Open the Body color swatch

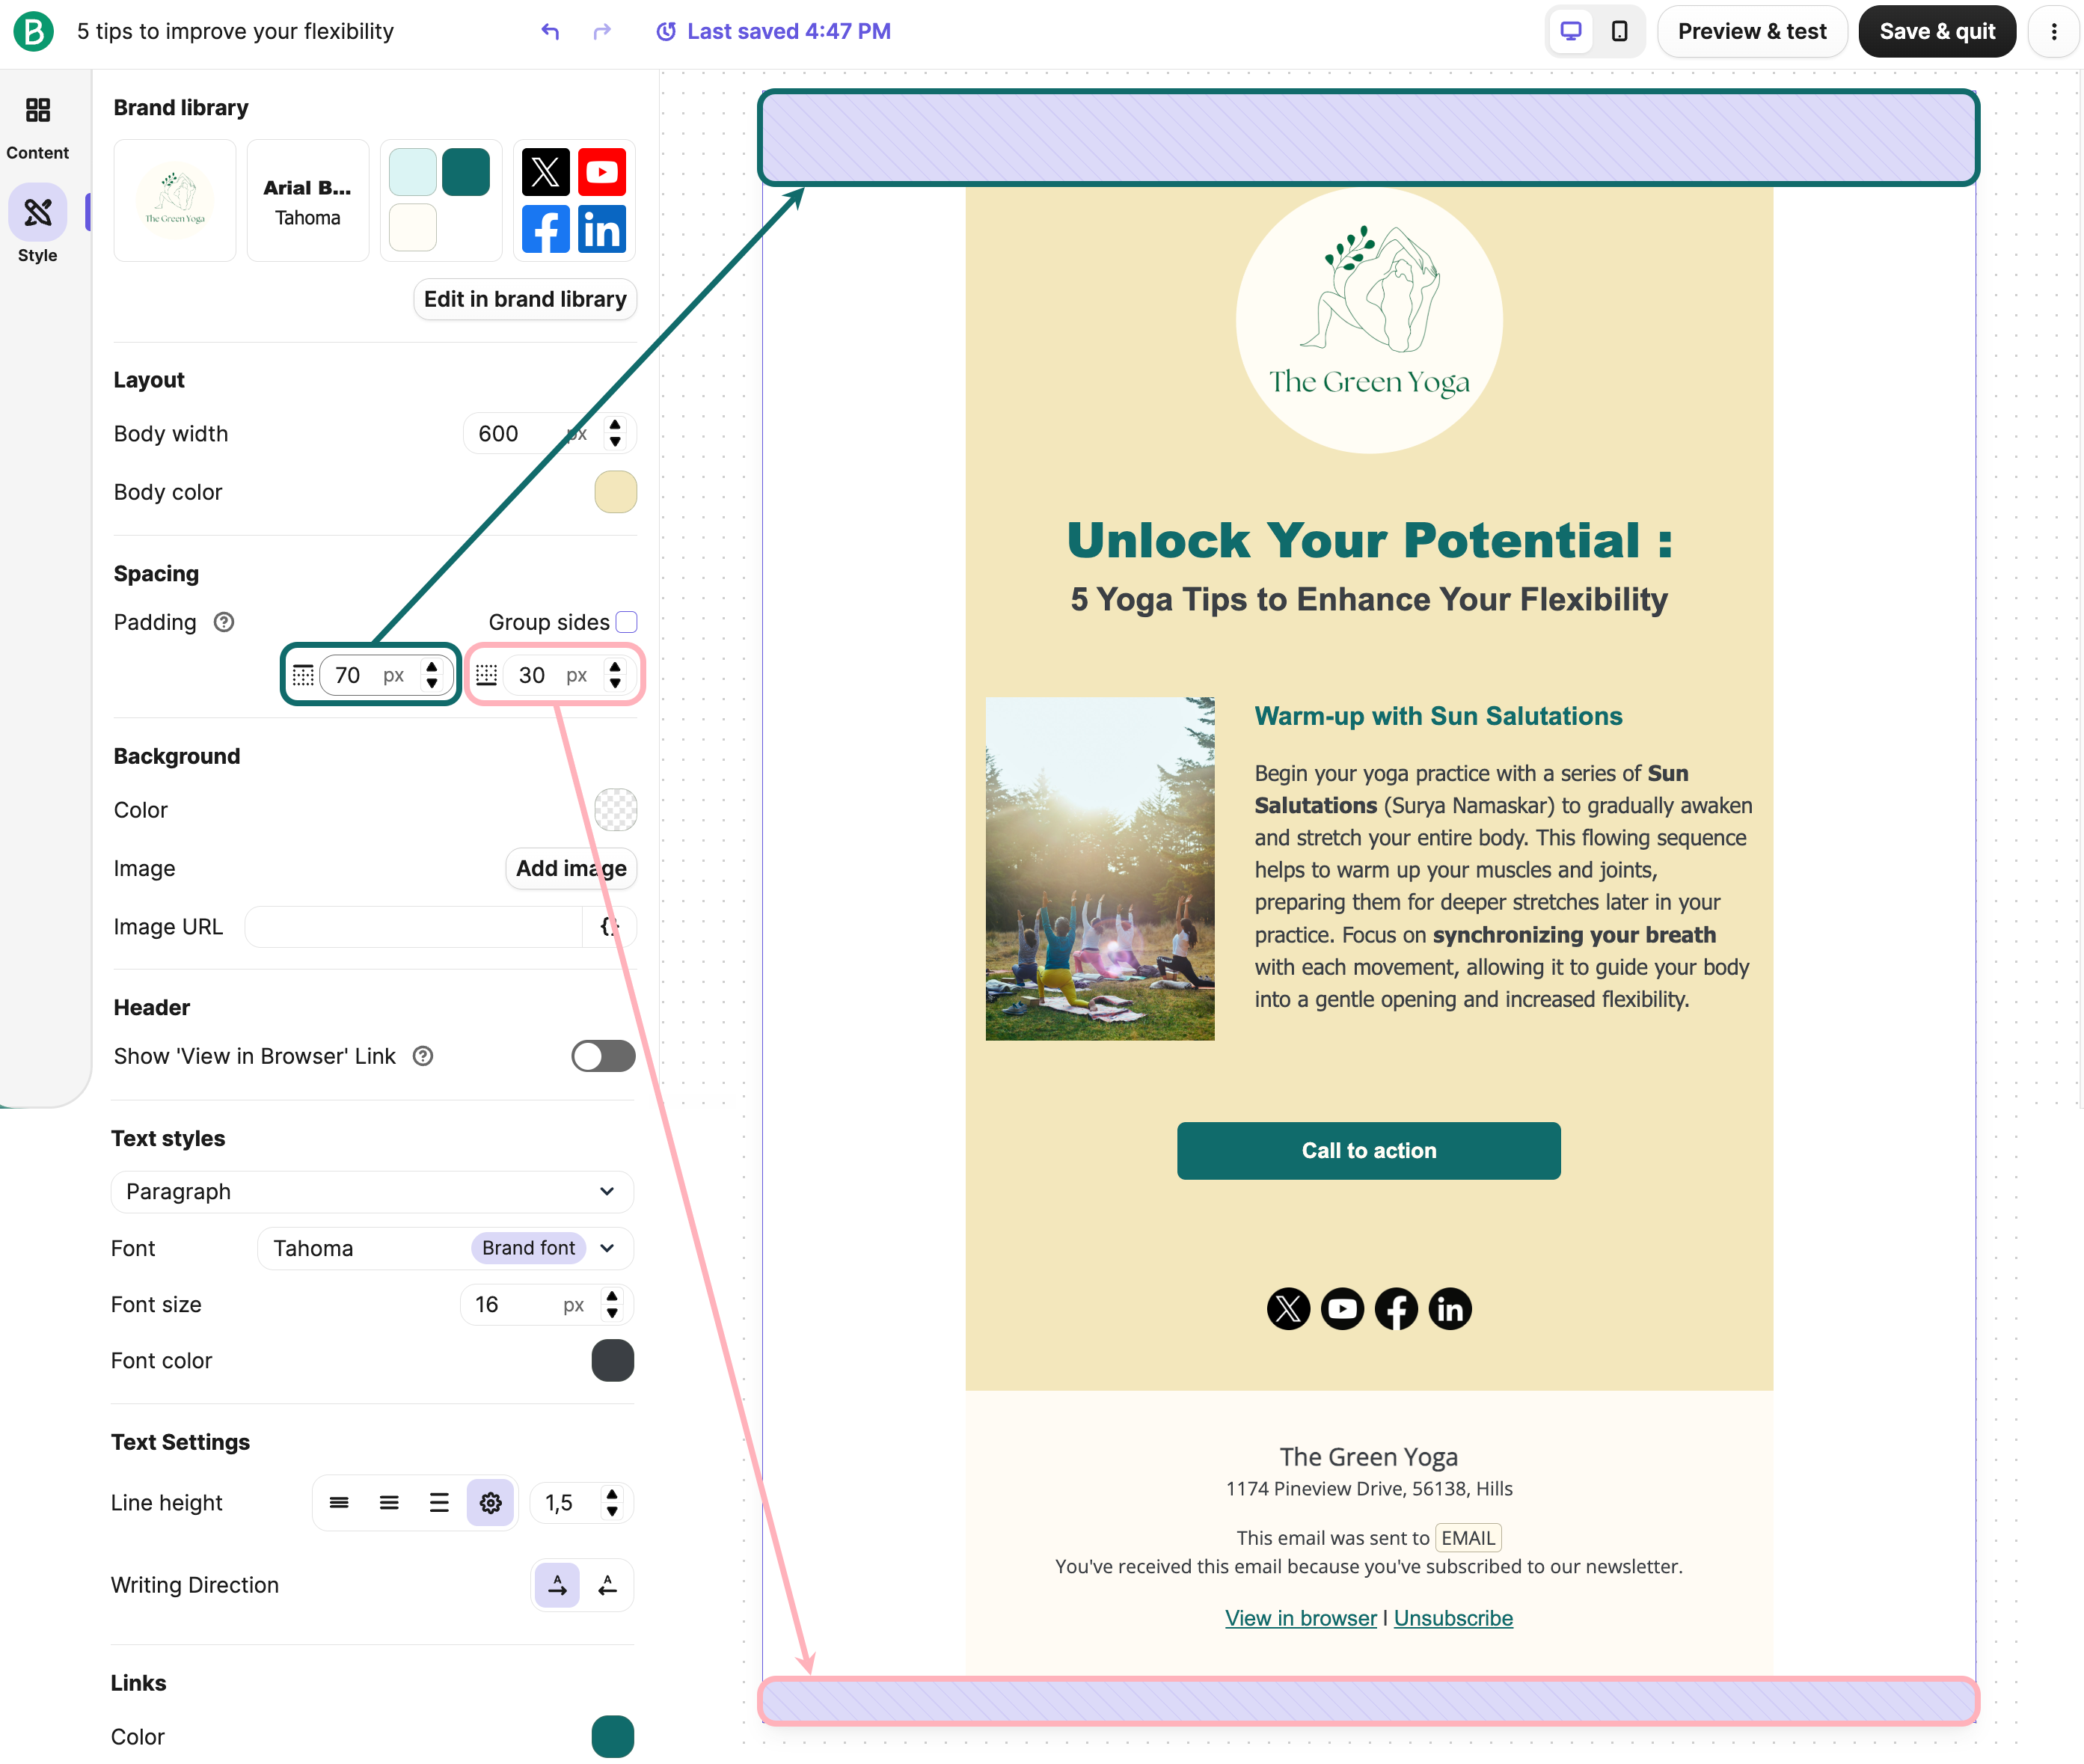[x=615, y=492]
